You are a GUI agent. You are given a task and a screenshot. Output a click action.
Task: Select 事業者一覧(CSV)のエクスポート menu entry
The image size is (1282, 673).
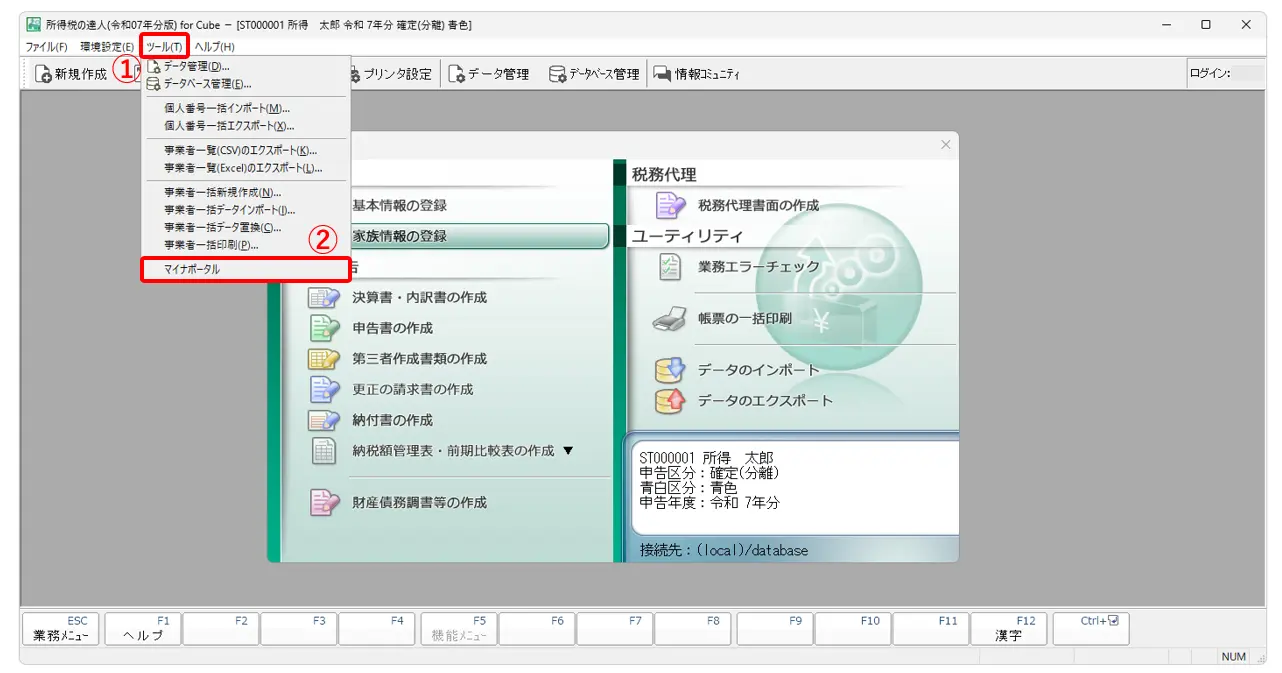coord(241,150)
